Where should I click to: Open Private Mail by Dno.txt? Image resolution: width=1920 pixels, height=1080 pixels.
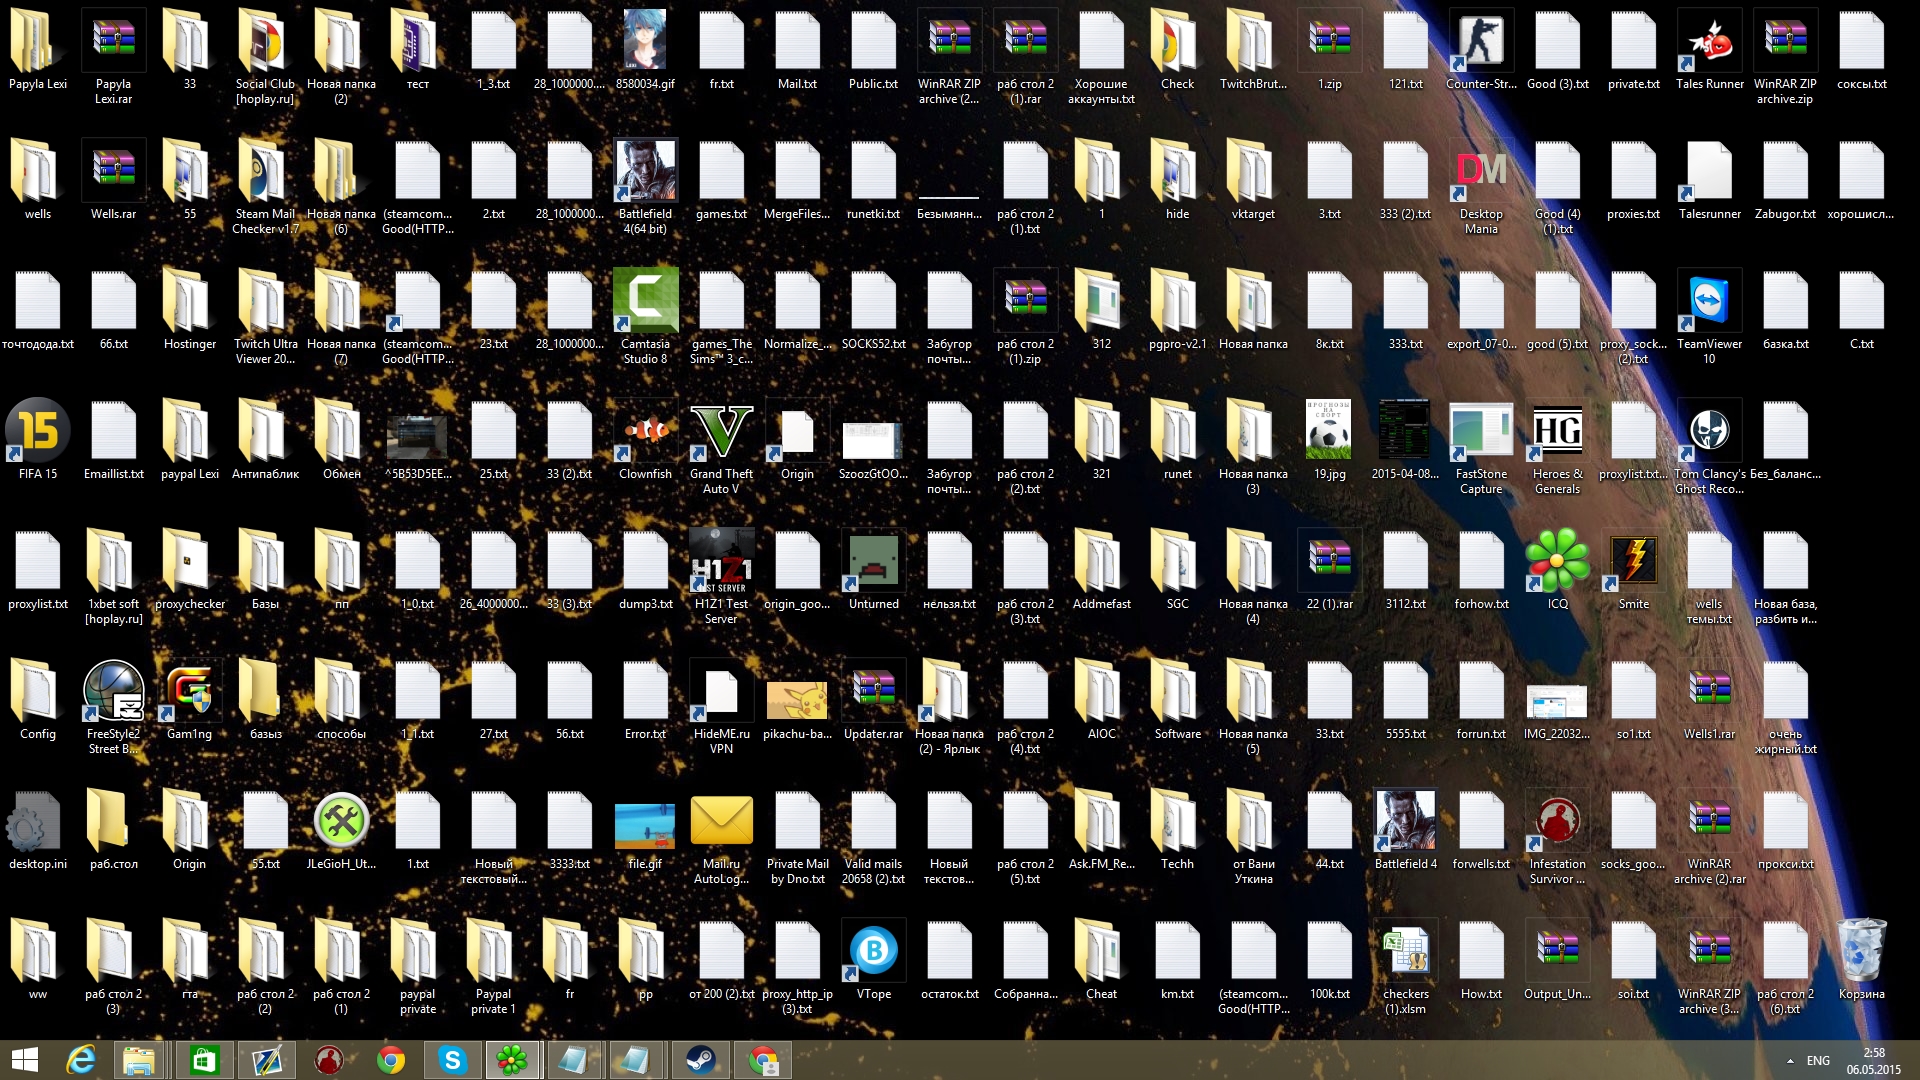coord(798,821)
